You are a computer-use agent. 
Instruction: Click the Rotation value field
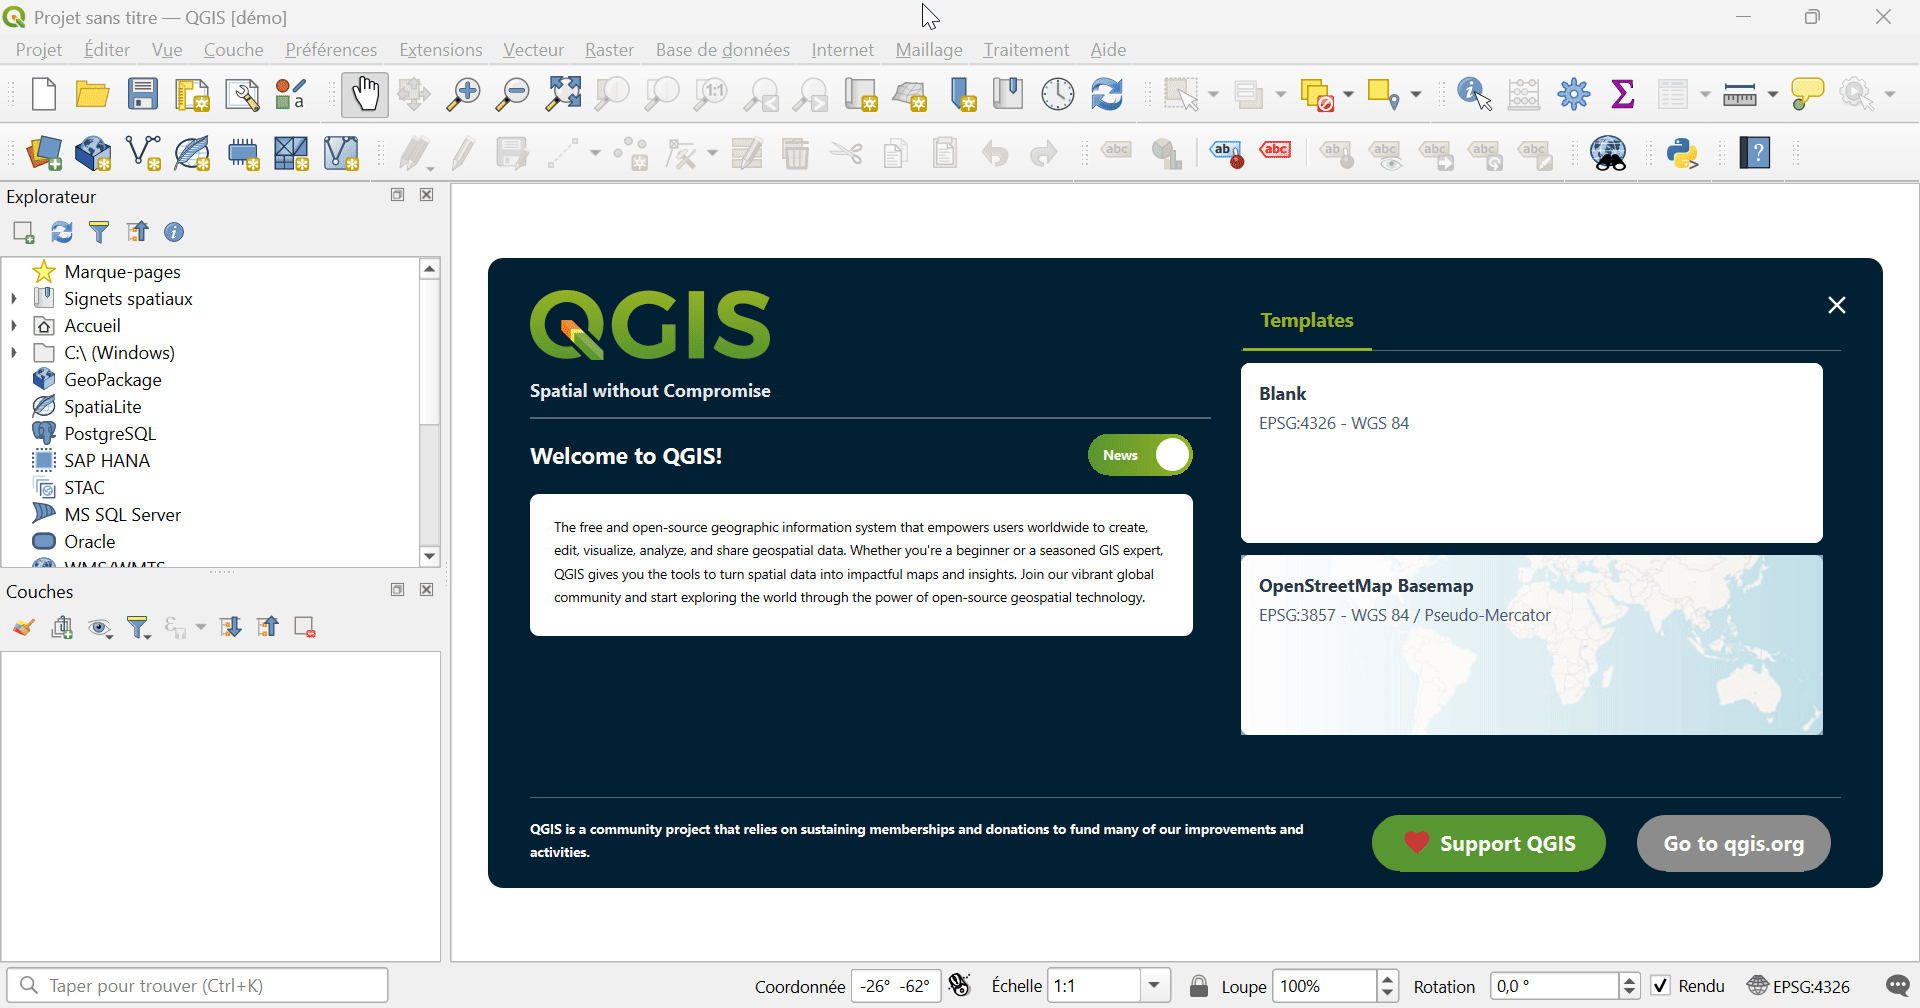[x=1555, y=986]
